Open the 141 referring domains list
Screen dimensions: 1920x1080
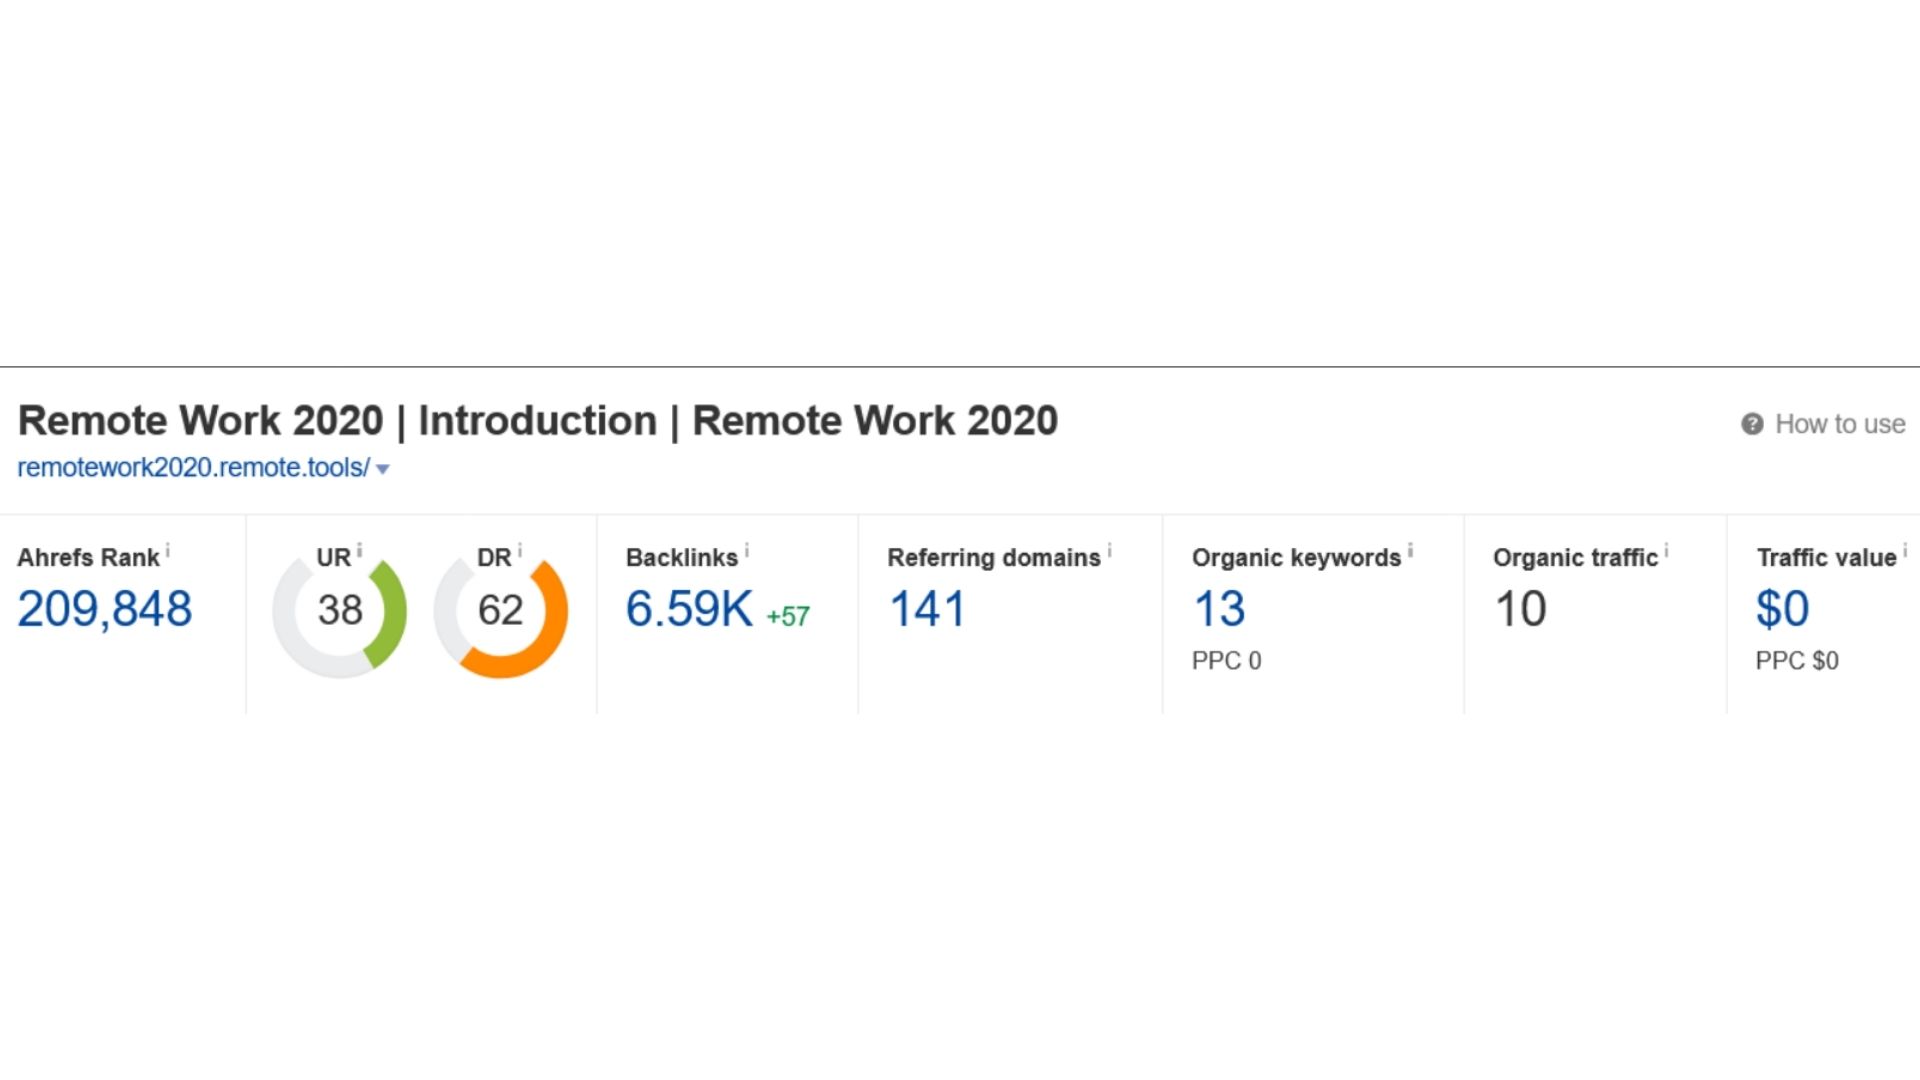[925, 609]
